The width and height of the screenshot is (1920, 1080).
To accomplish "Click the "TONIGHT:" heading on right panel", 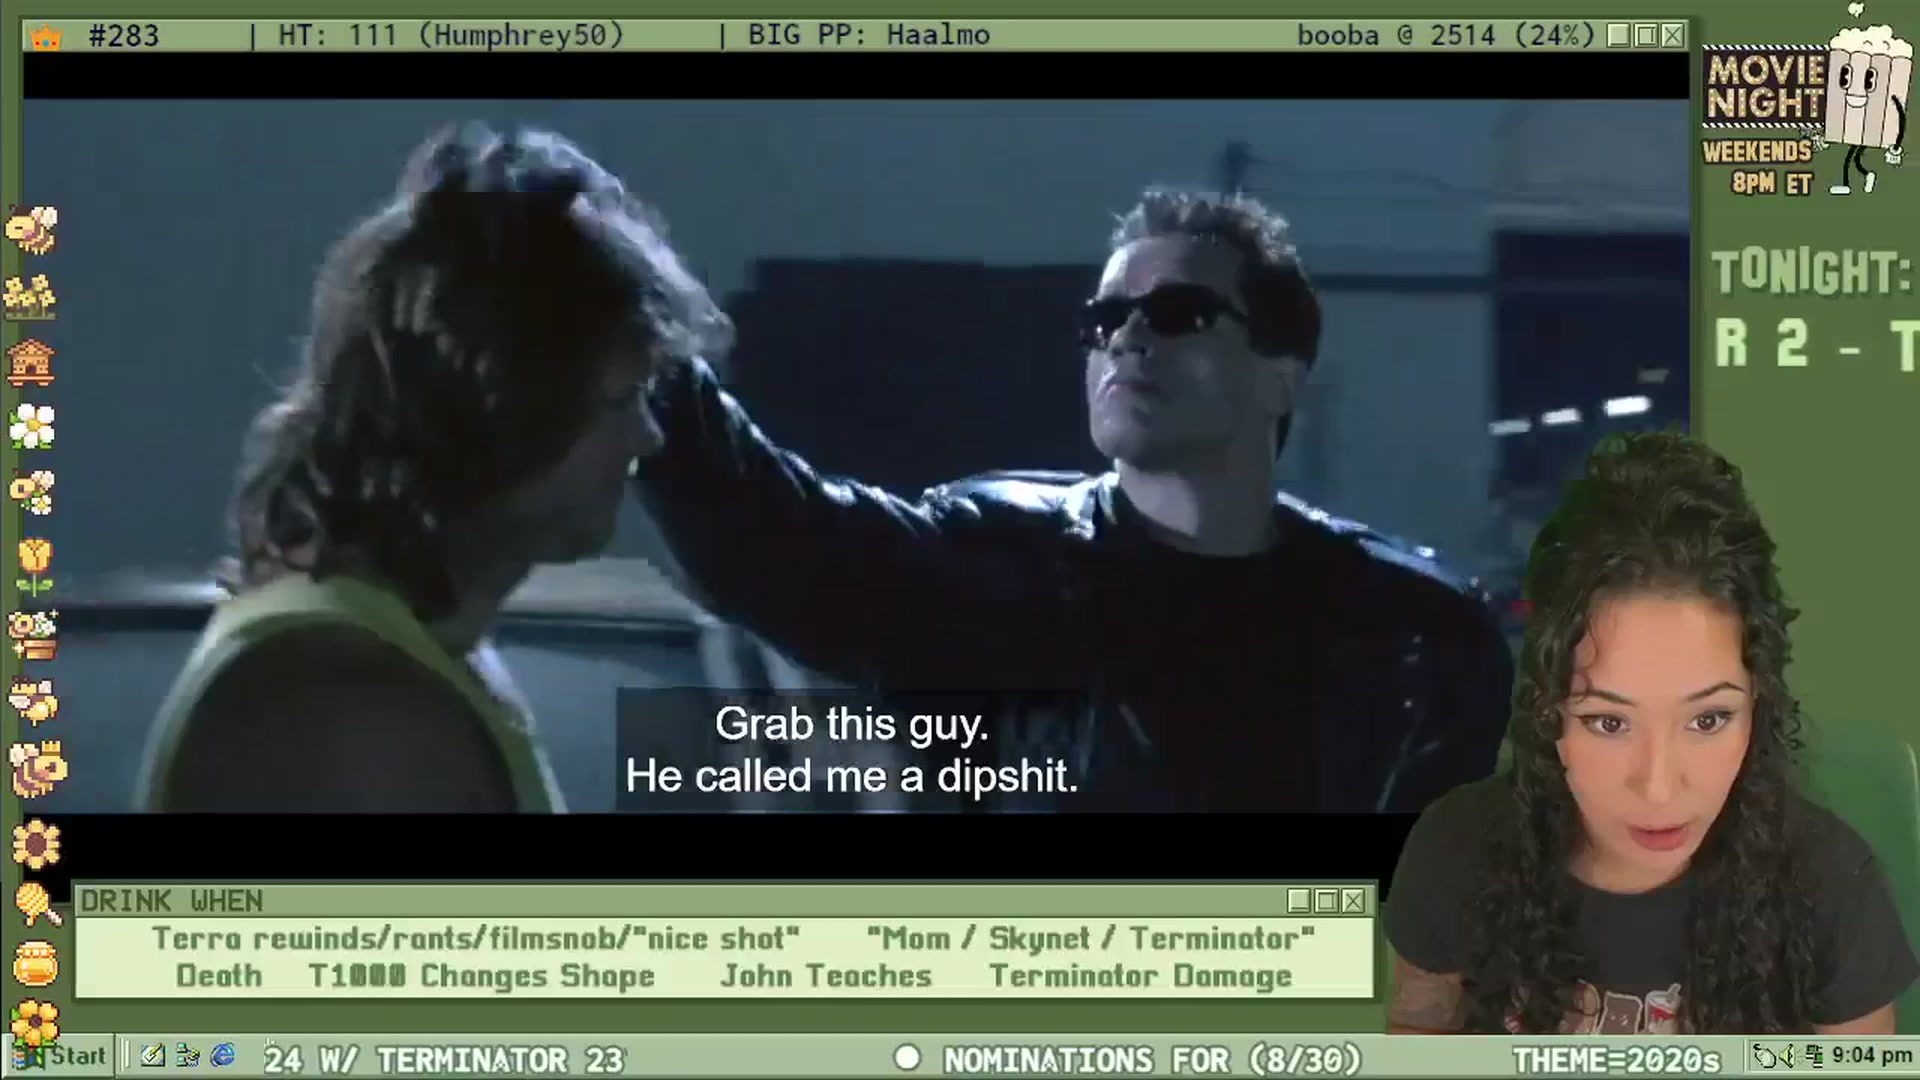I will click(1812, 273).
